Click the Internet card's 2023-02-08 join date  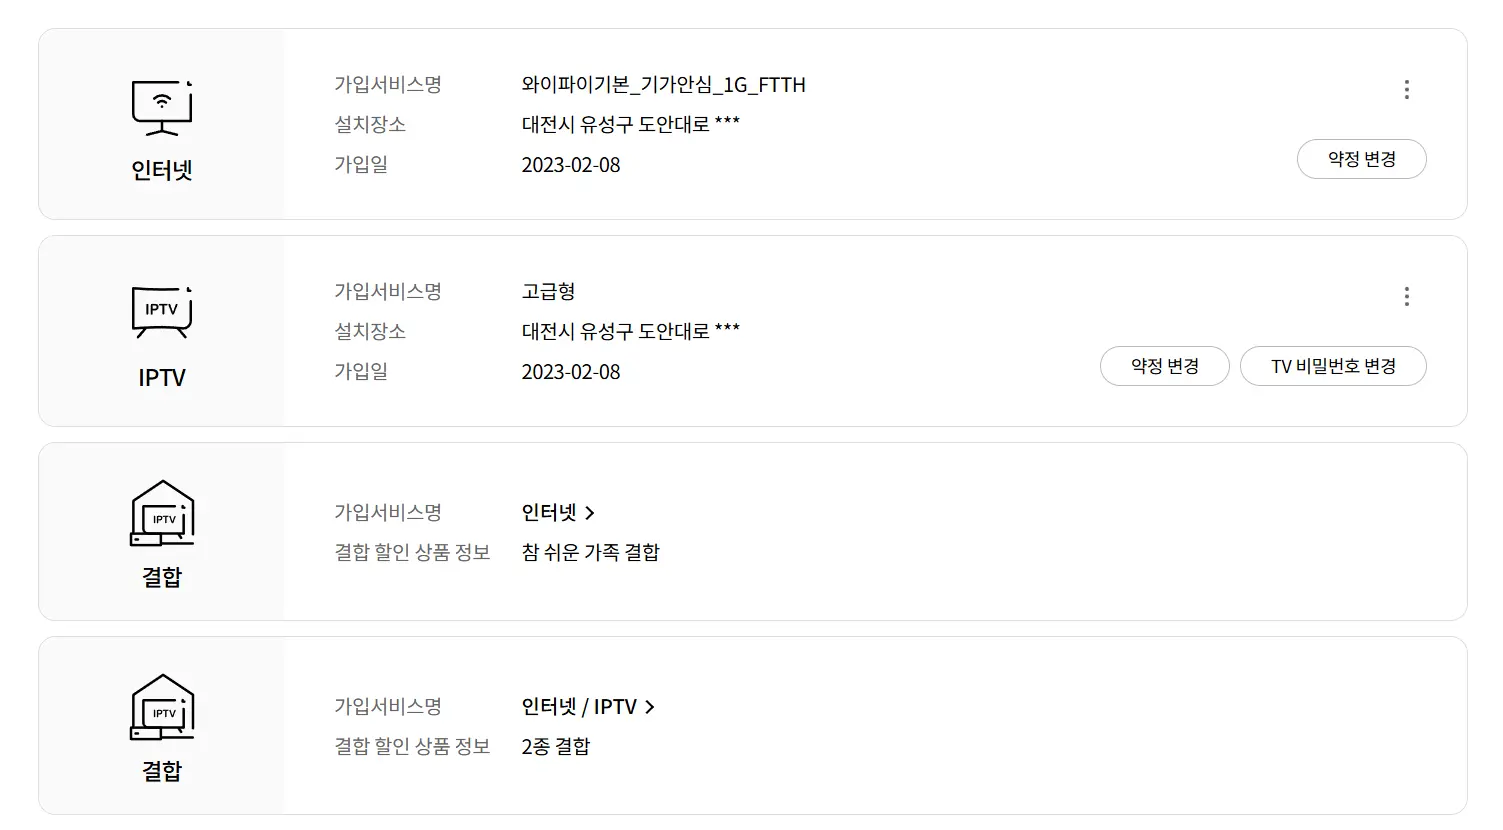coord(570,165)
